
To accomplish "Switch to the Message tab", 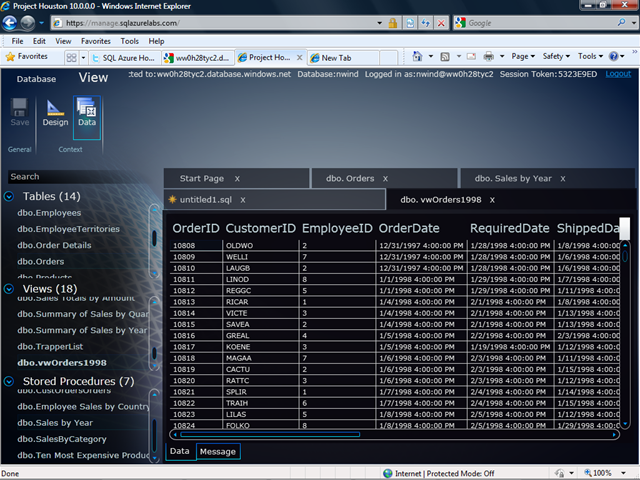I will [218, 452].
